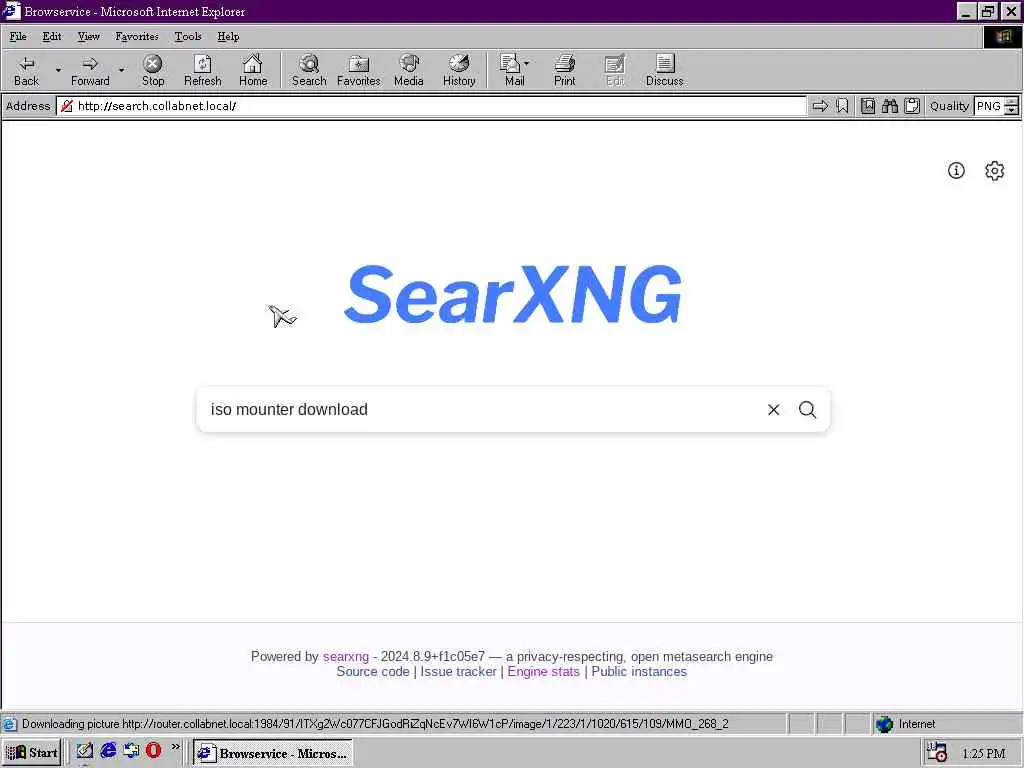Step Quality down with the spinner down arrow

pyautogui.click(x=1012, y=110)
